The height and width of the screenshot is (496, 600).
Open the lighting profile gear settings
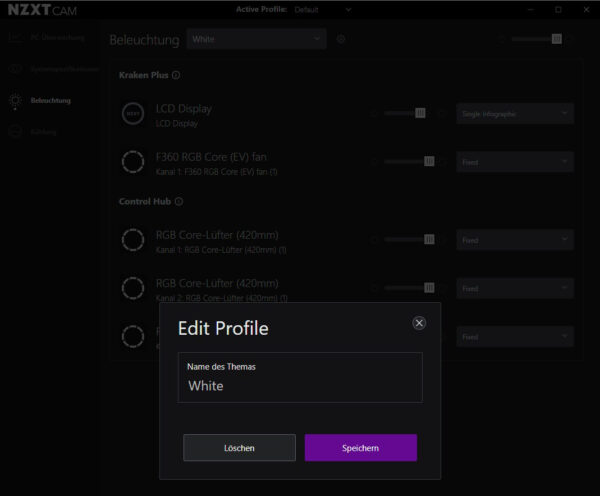pos(341,39)
